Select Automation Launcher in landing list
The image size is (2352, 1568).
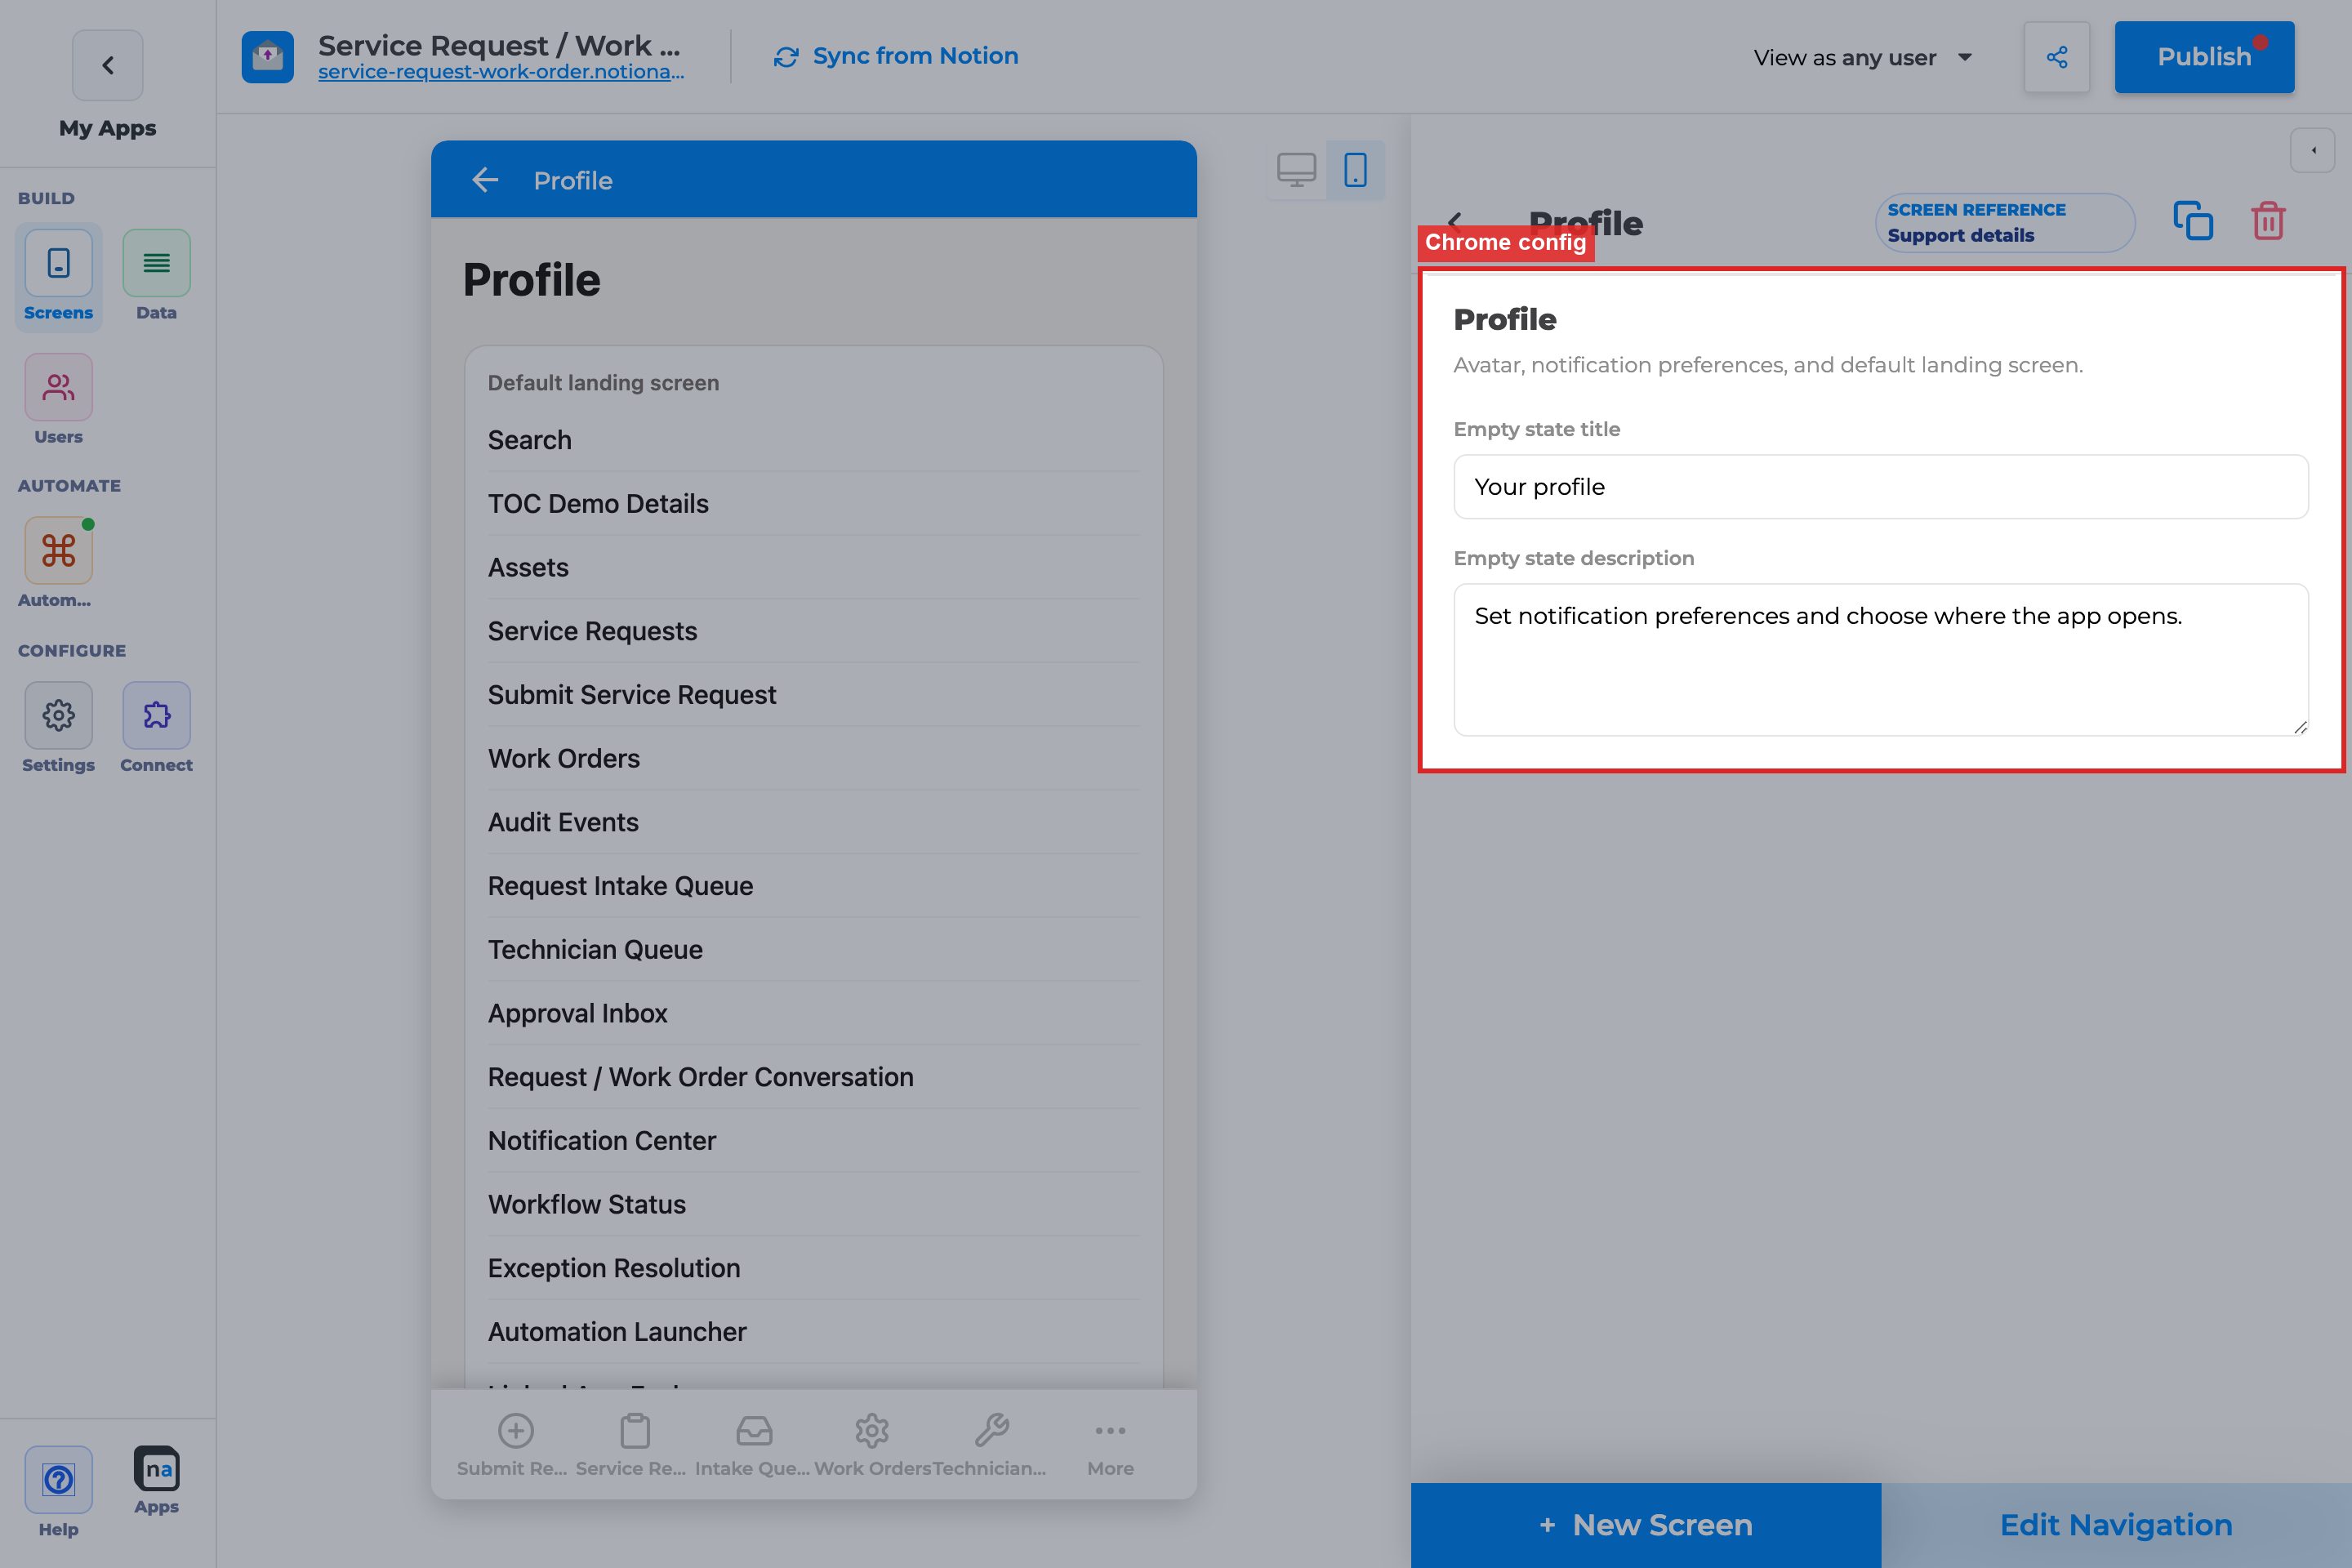tap(813, 1332)
